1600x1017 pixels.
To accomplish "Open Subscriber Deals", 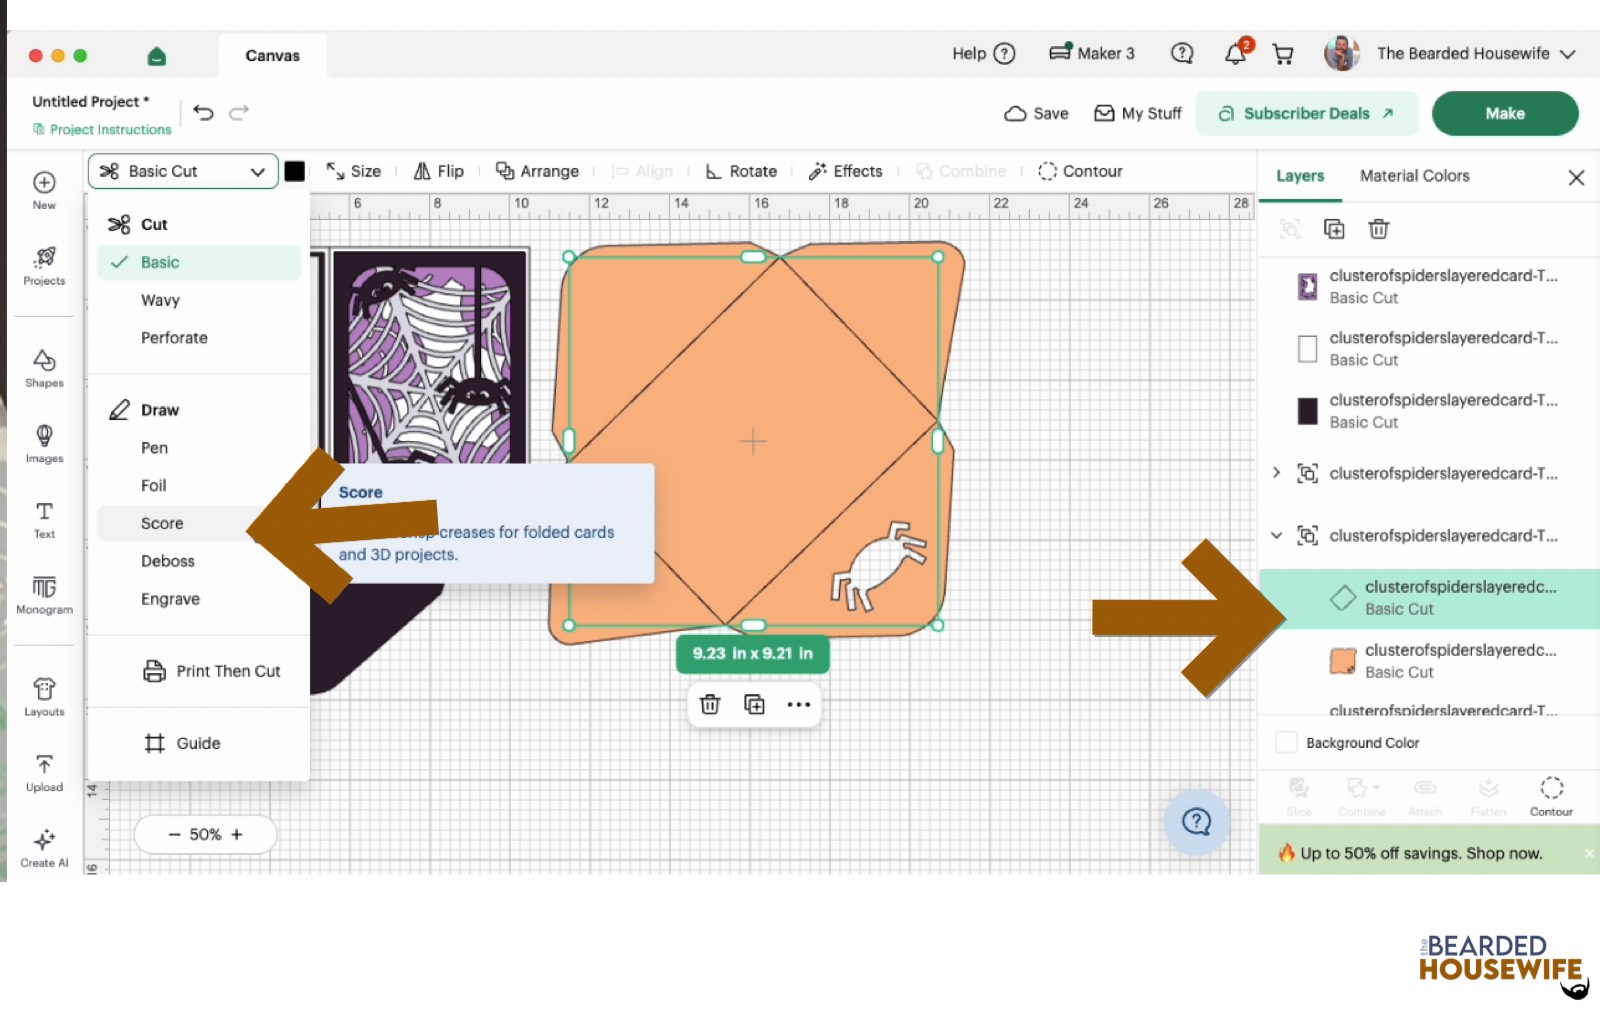I will (1307, 113).
